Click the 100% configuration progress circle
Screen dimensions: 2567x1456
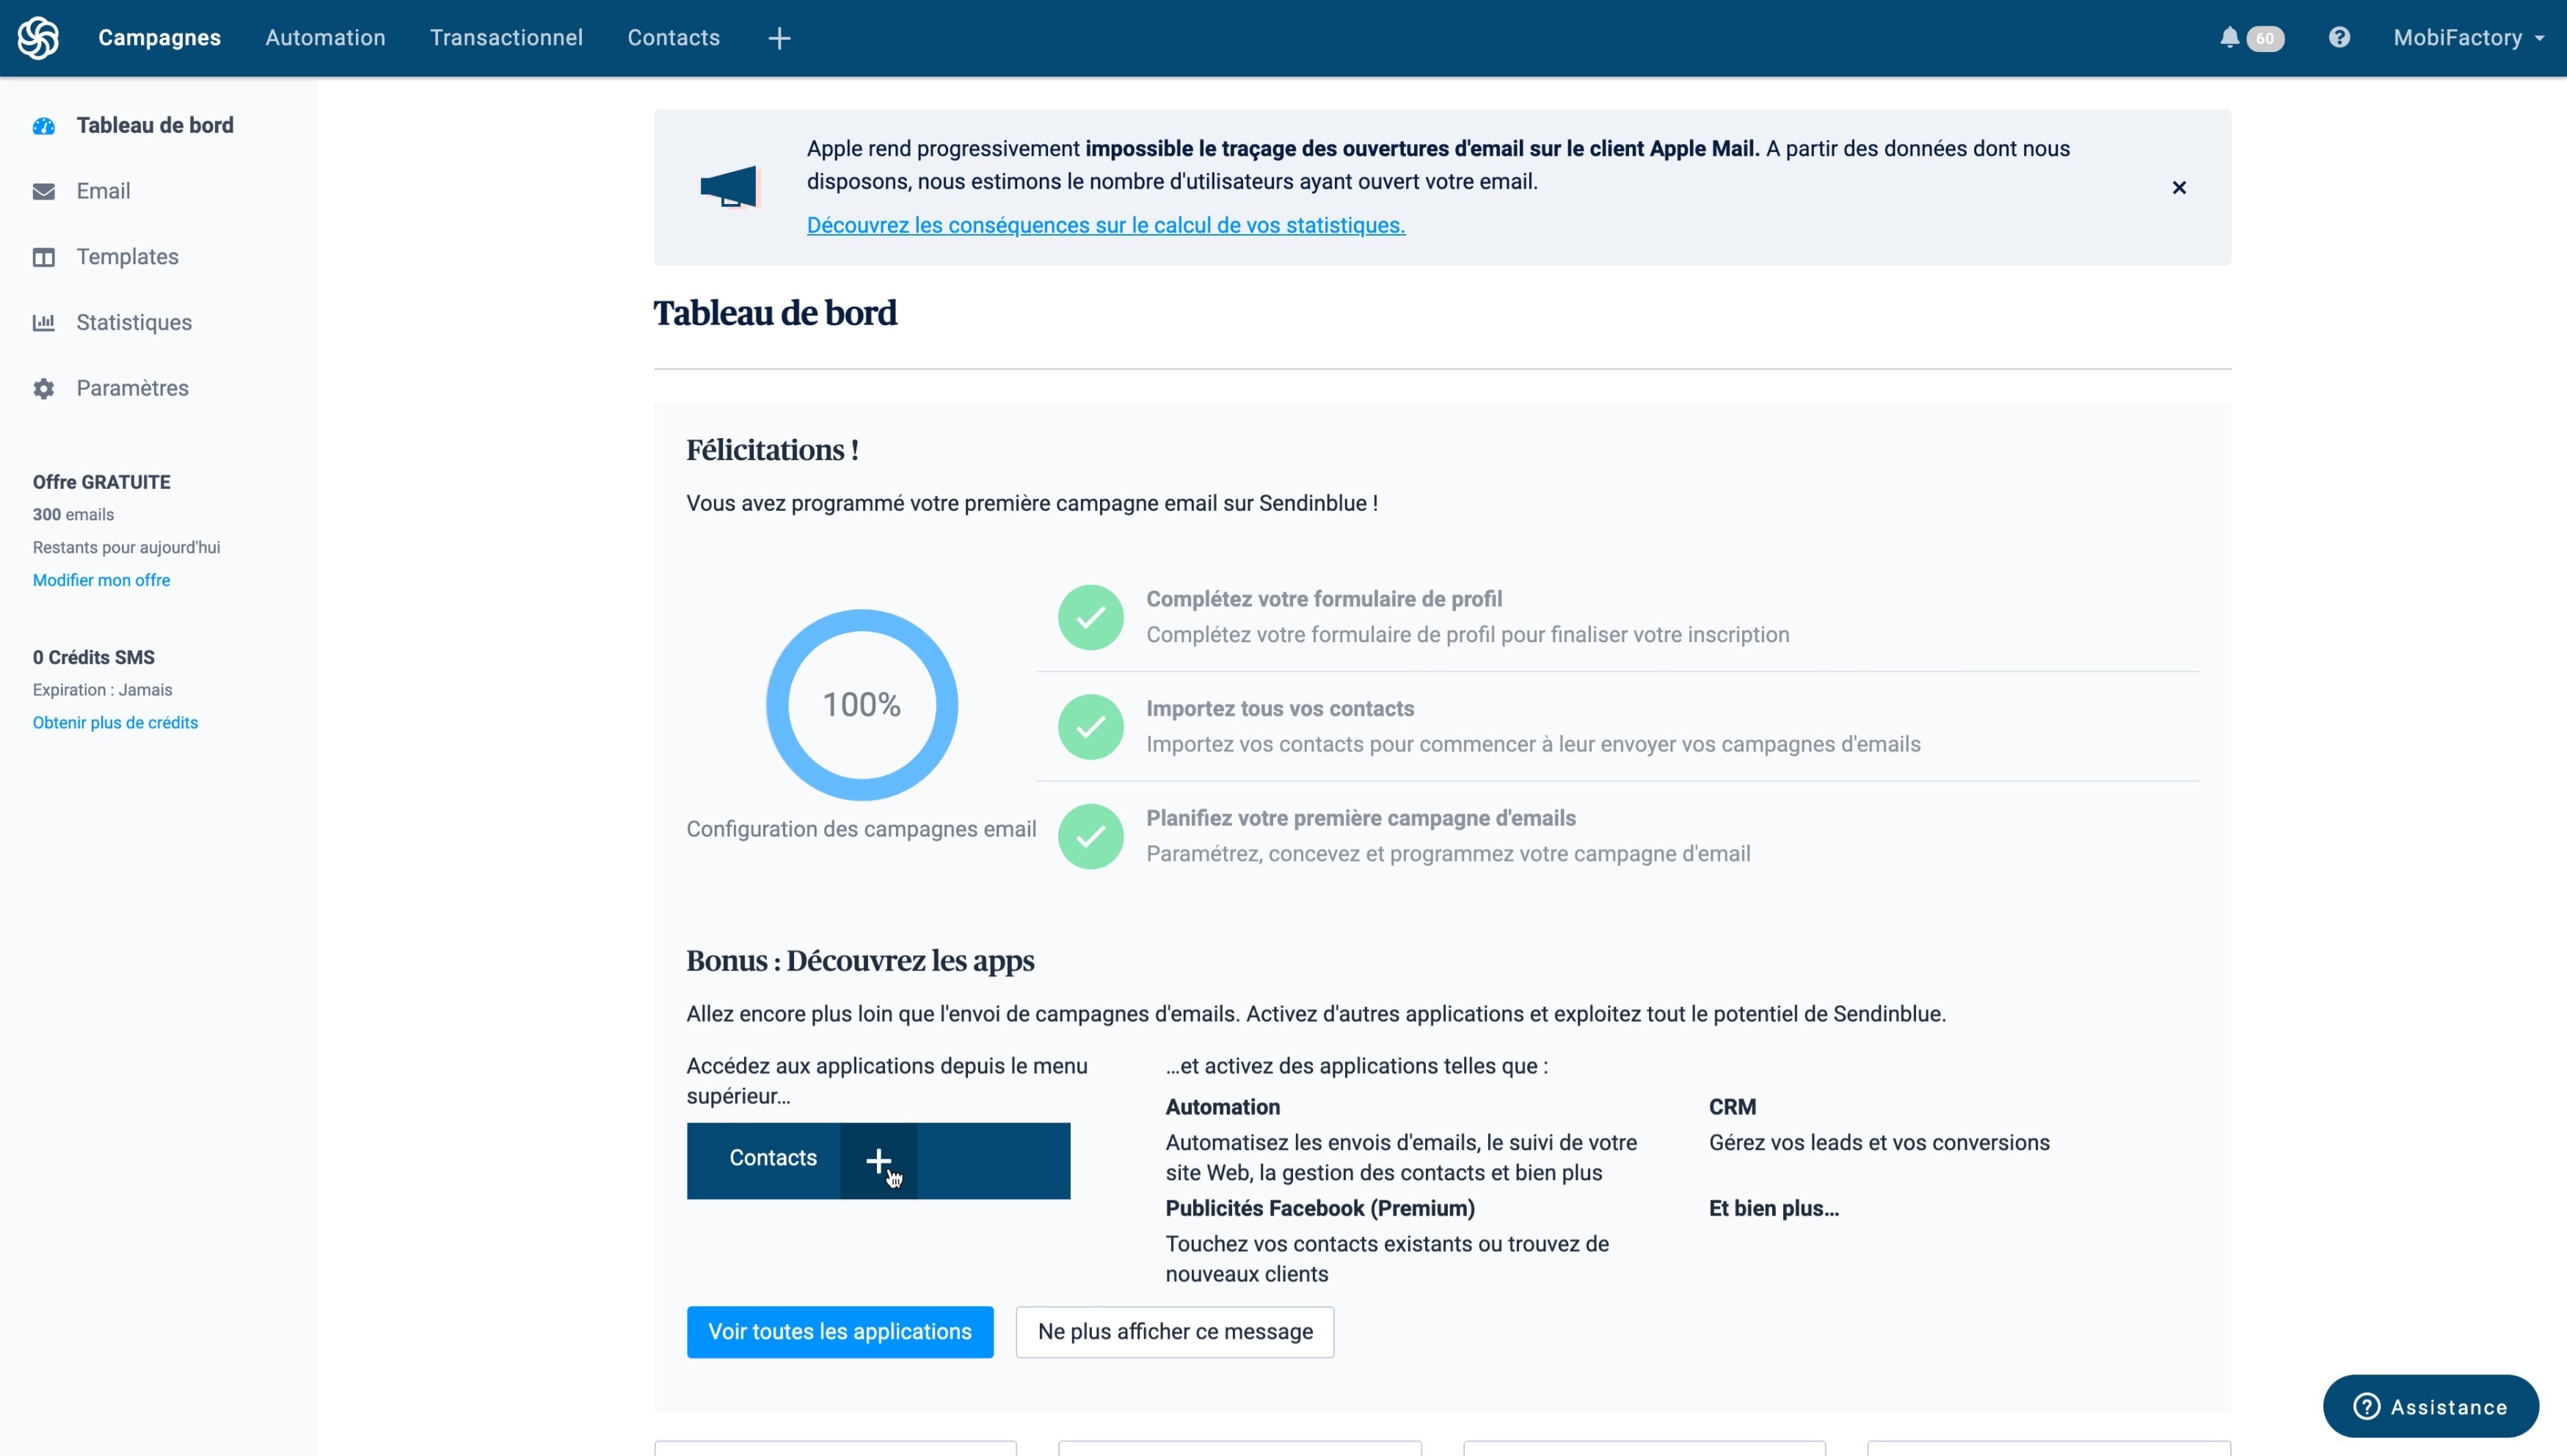coord(861,705)
